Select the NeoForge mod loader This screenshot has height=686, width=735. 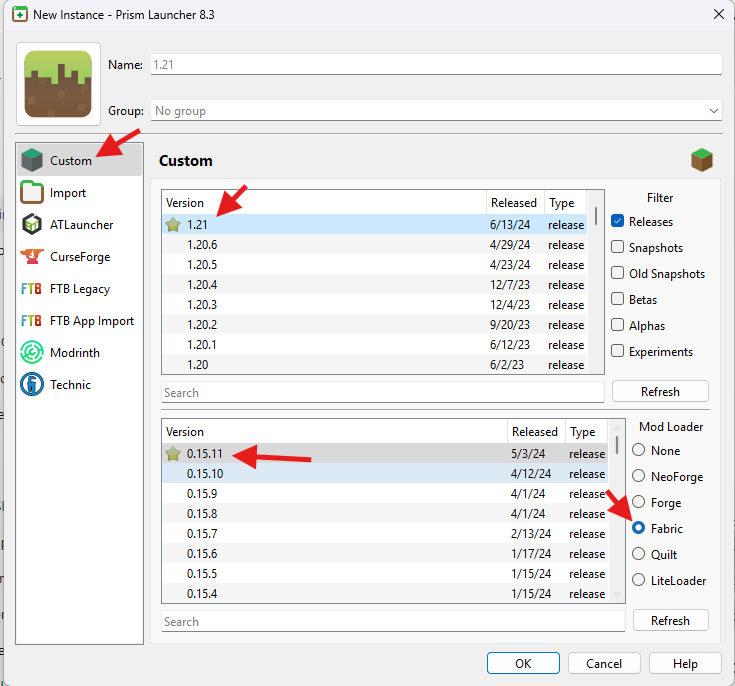click(638, 476)
